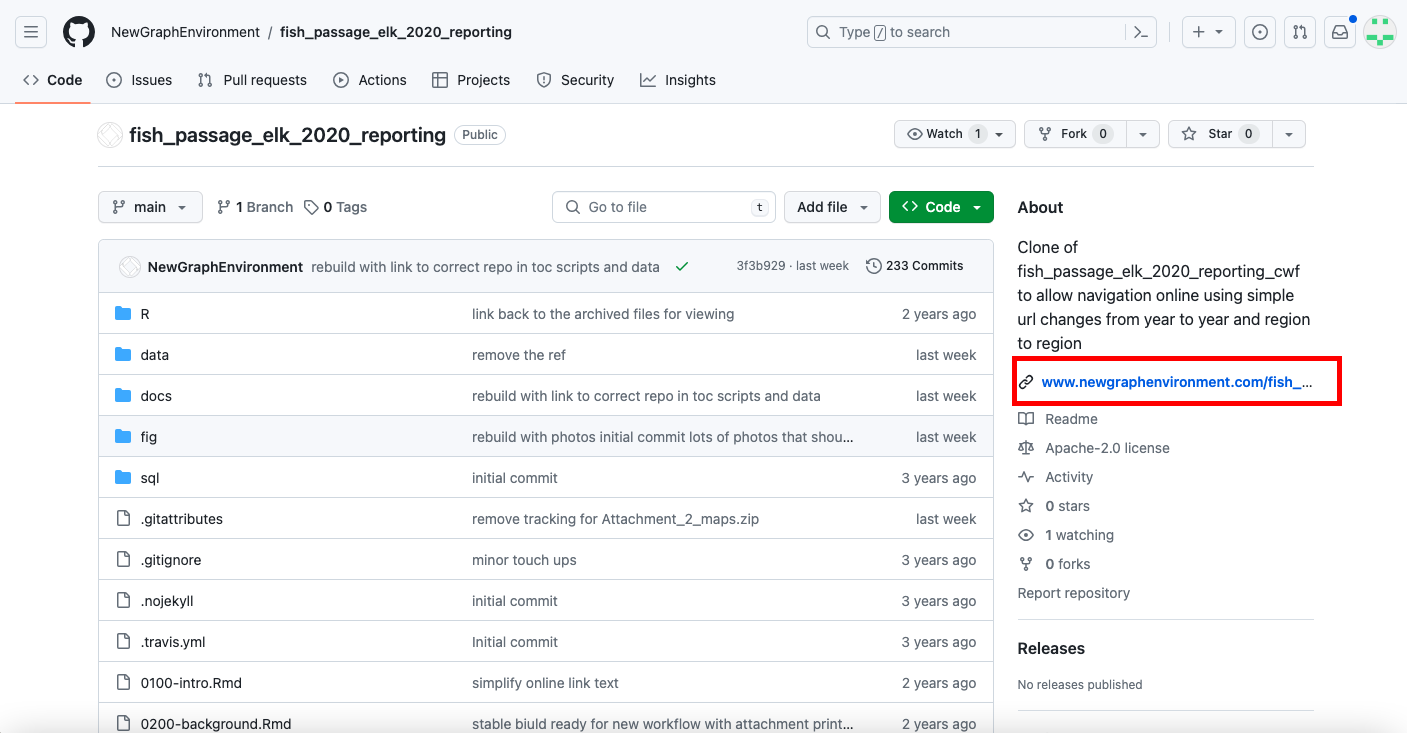Open the .gitignore file
The image size is (1407, 733).
170,560
